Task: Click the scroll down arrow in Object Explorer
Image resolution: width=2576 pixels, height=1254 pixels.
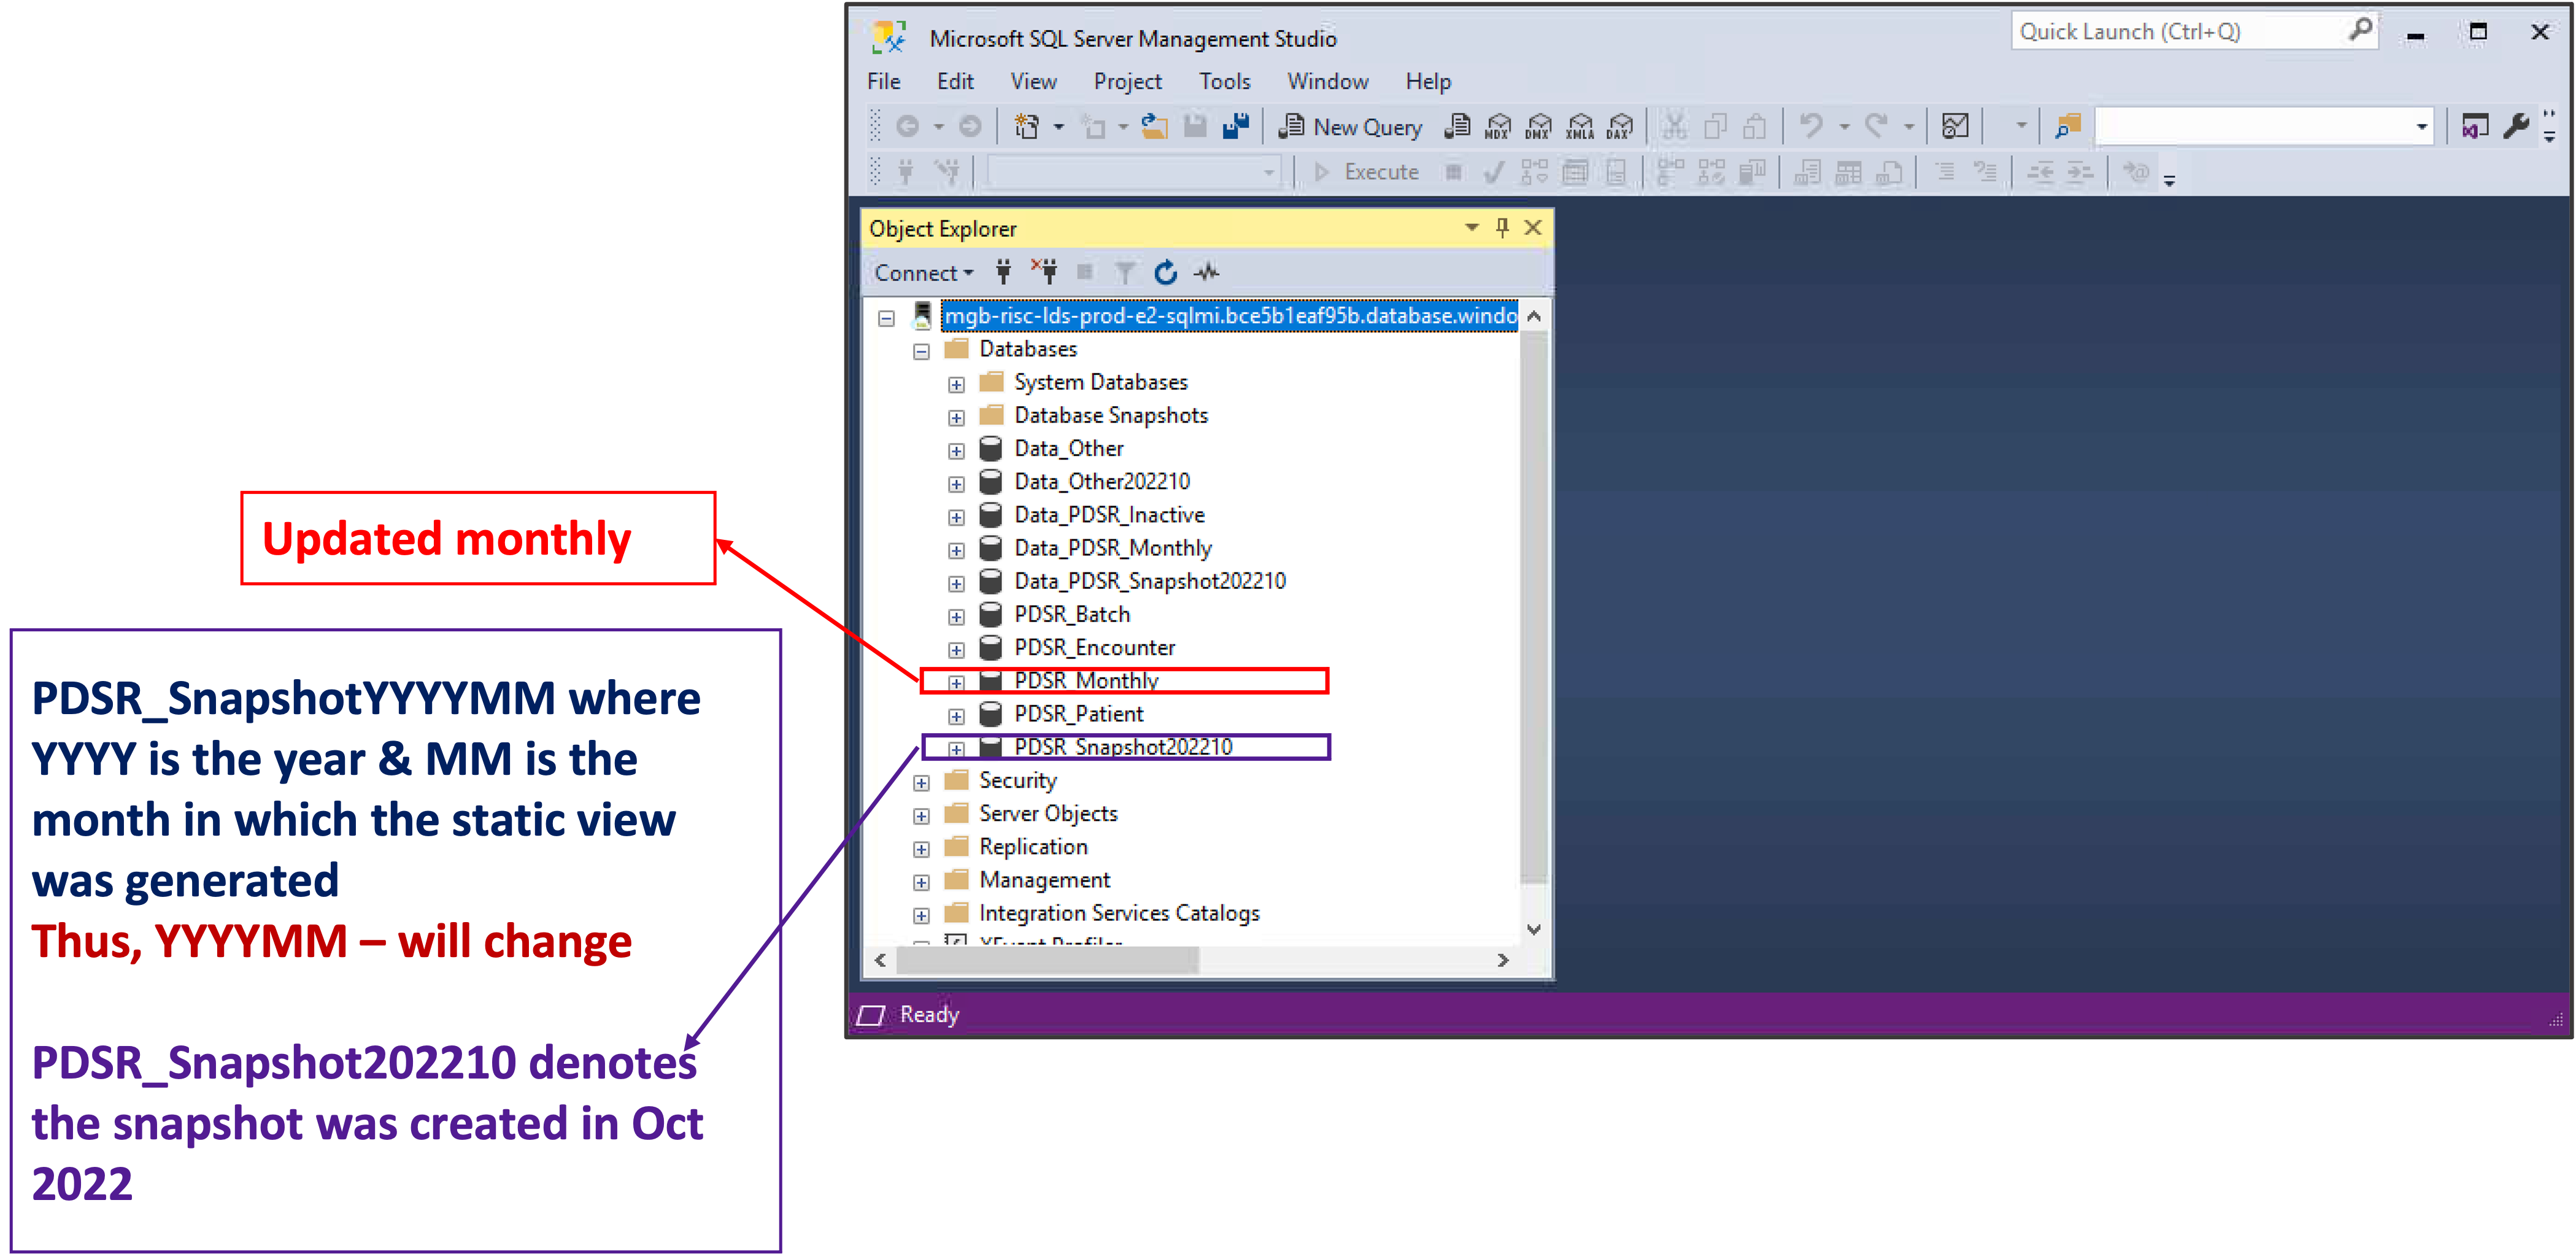Action: coord(1534,929)
